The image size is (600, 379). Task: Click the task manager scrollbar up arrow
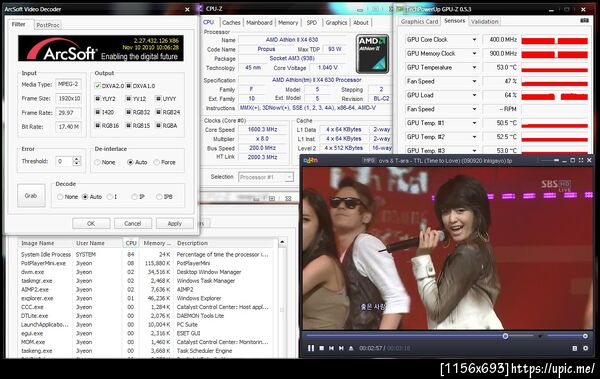tap(282, 242)
